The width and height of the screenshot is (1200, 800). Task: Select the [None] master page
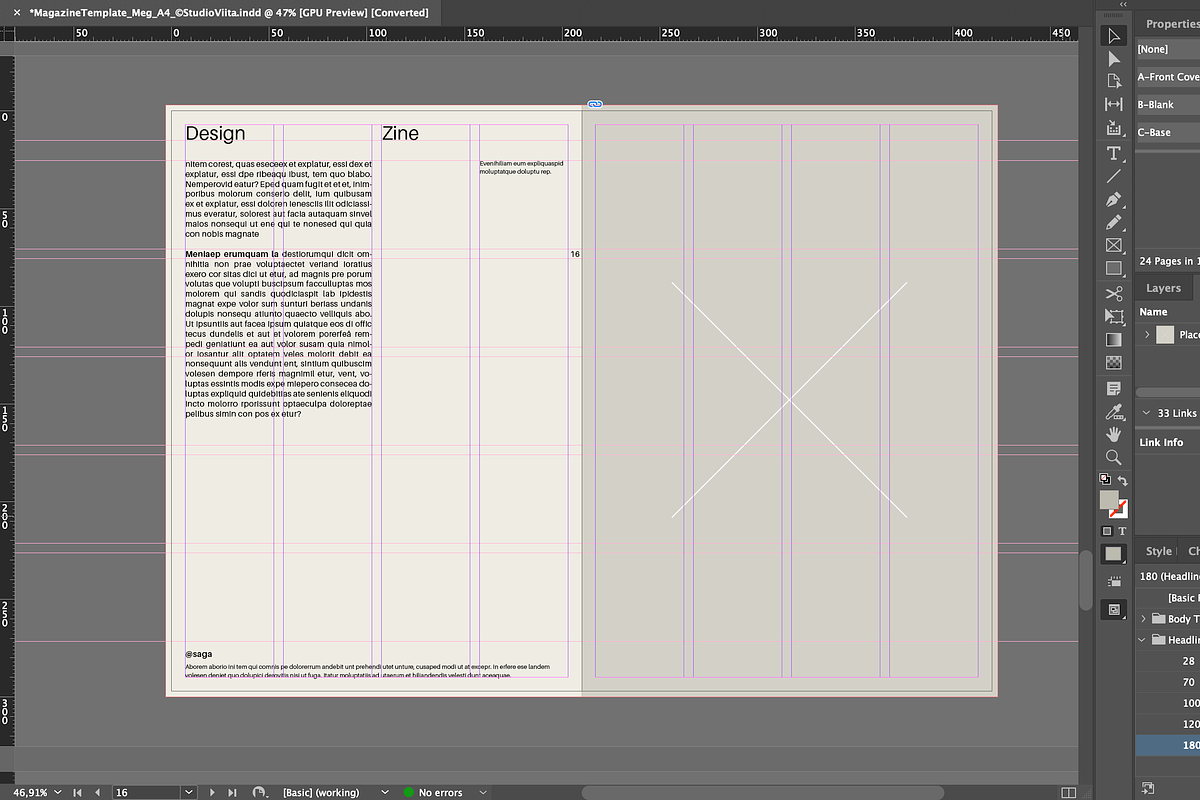[x=1168, y=49]
